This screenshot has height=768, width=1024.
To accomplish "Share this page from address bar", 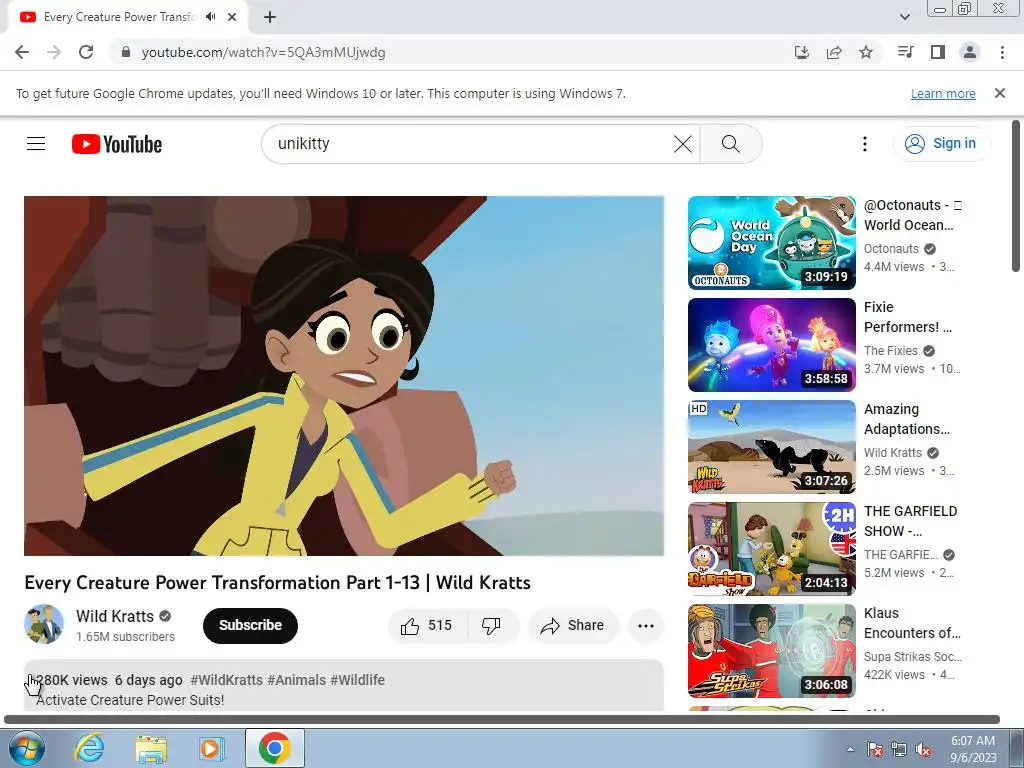I will tap(834, 52).
